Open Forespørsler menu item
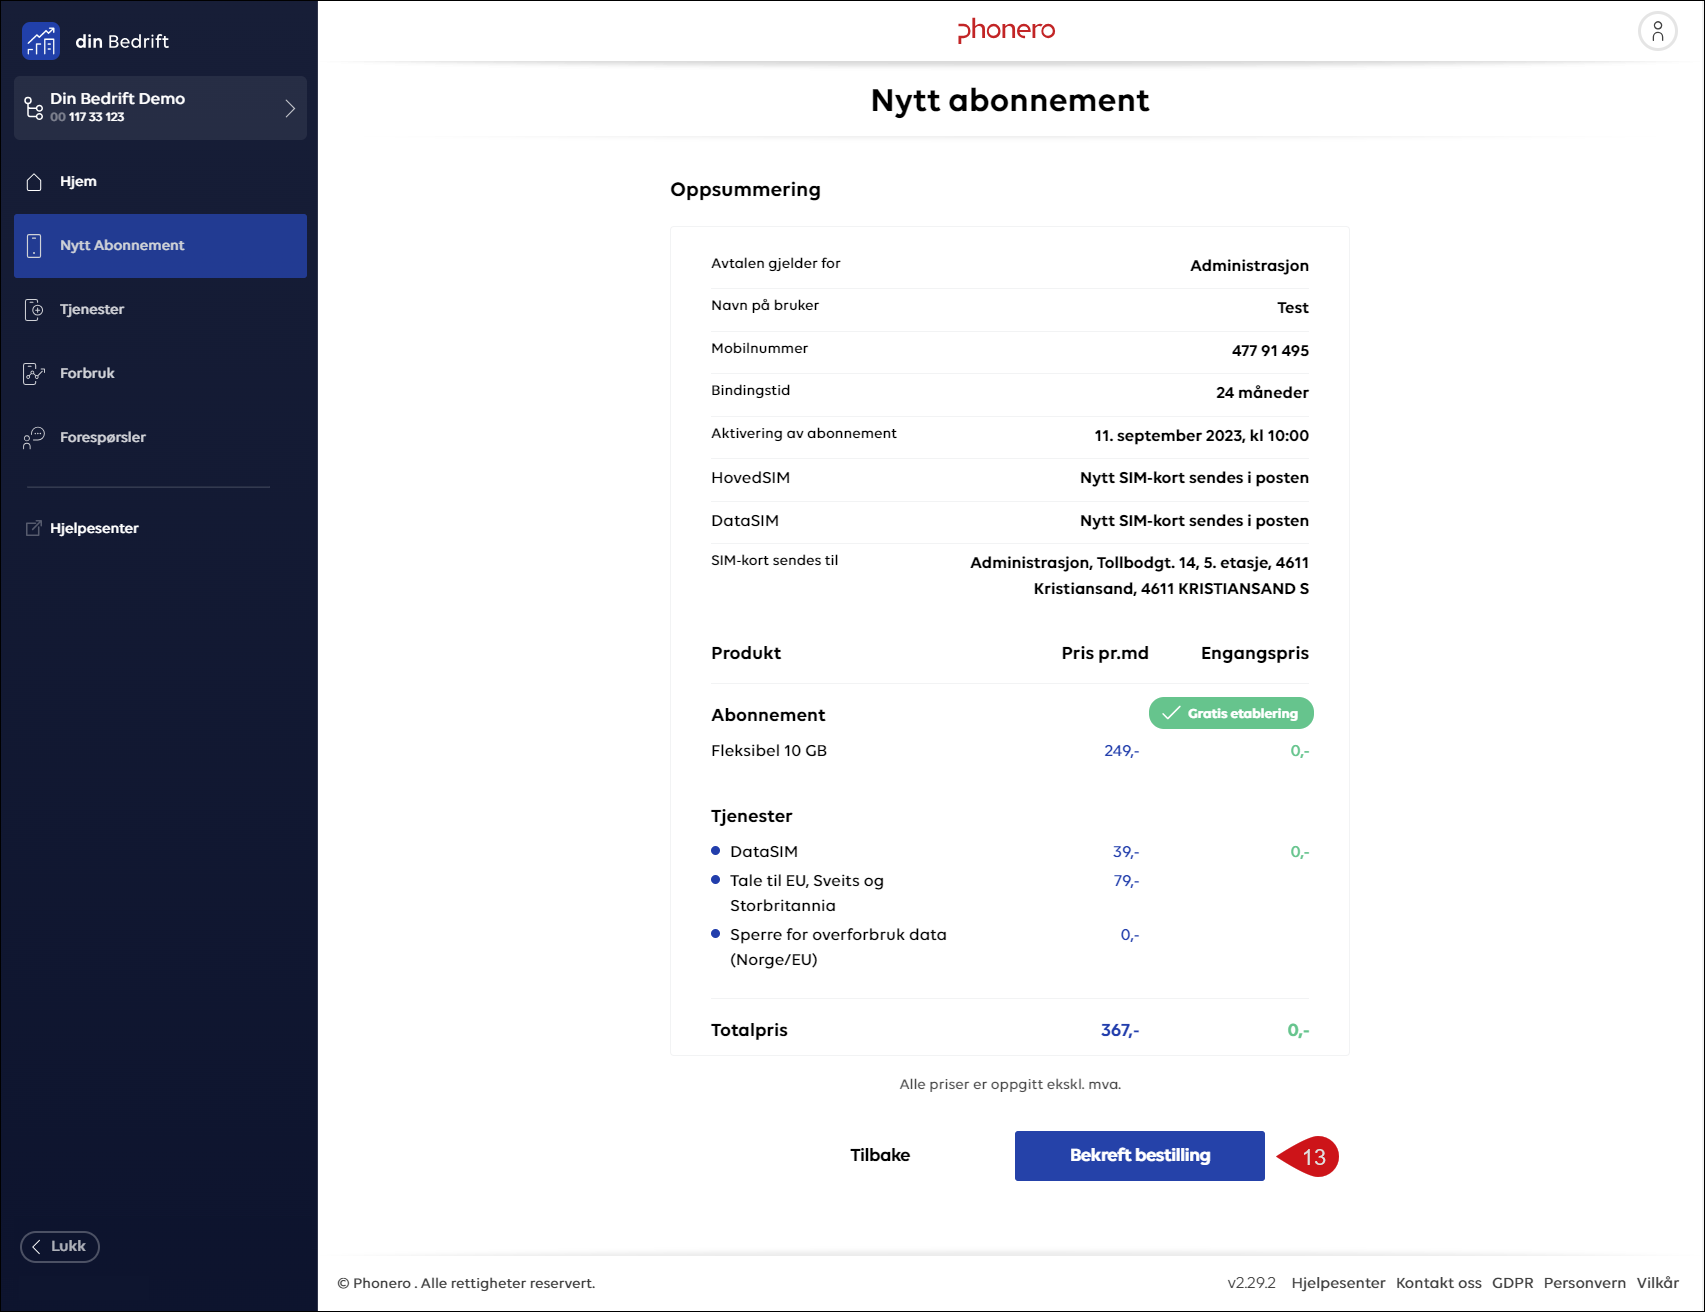 [x=160, y=438]
